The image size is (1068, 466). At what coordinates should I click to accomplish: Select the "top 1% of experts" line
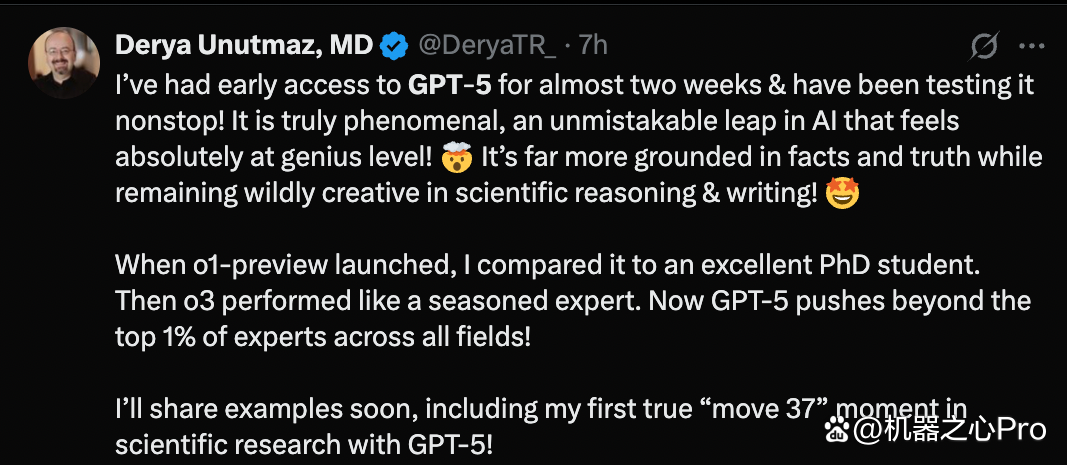323,337
